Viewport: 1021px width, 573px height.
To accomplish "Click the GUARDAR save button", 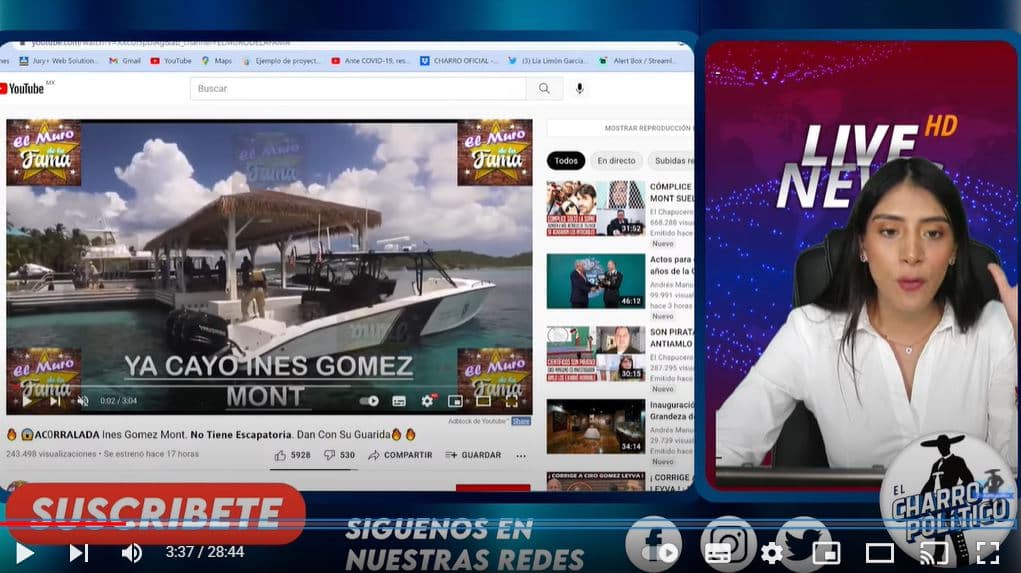I will click(x=473, y=455).
